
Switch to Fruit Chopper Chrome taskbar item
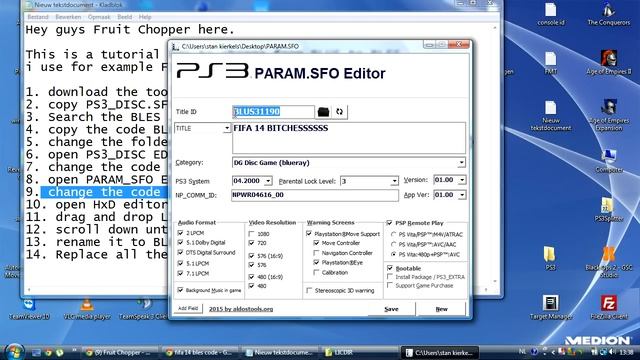coord(119,352)
